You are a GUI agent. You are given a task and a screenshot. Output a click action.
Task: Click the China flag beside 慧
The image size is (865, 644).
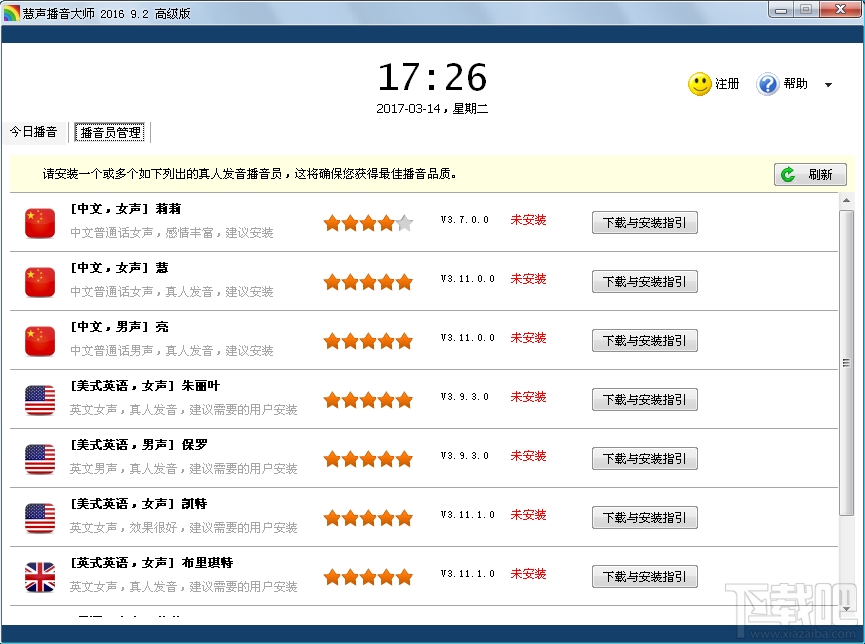click(x=39, y=281)
